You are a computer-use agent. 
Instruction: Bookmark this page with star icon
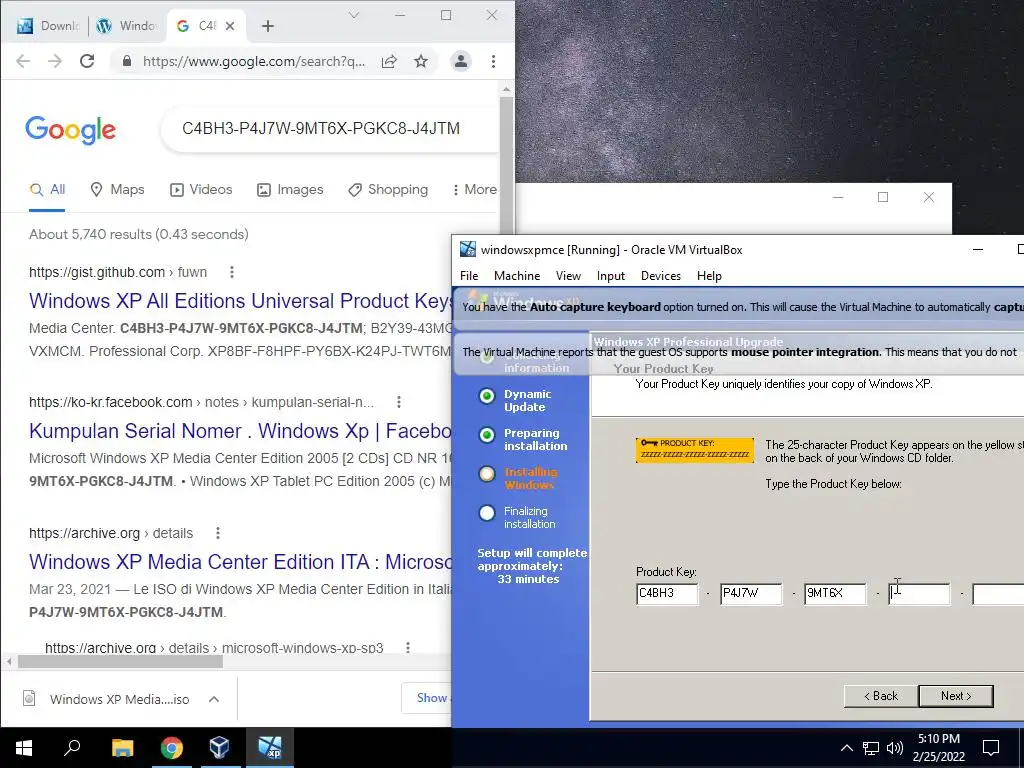tap(421, 61)
